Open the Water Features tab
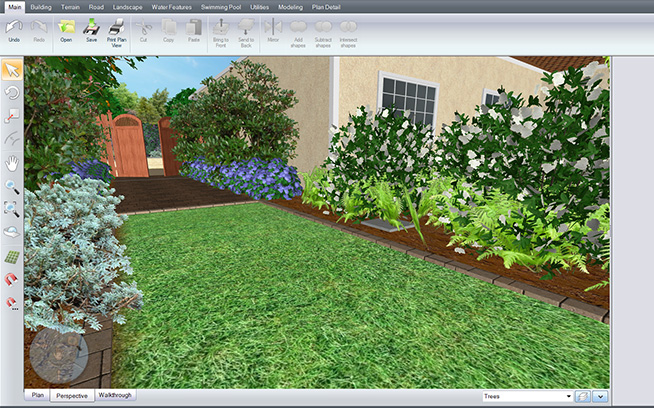Screen dimensions: 654x408 [x=171, y=7]
